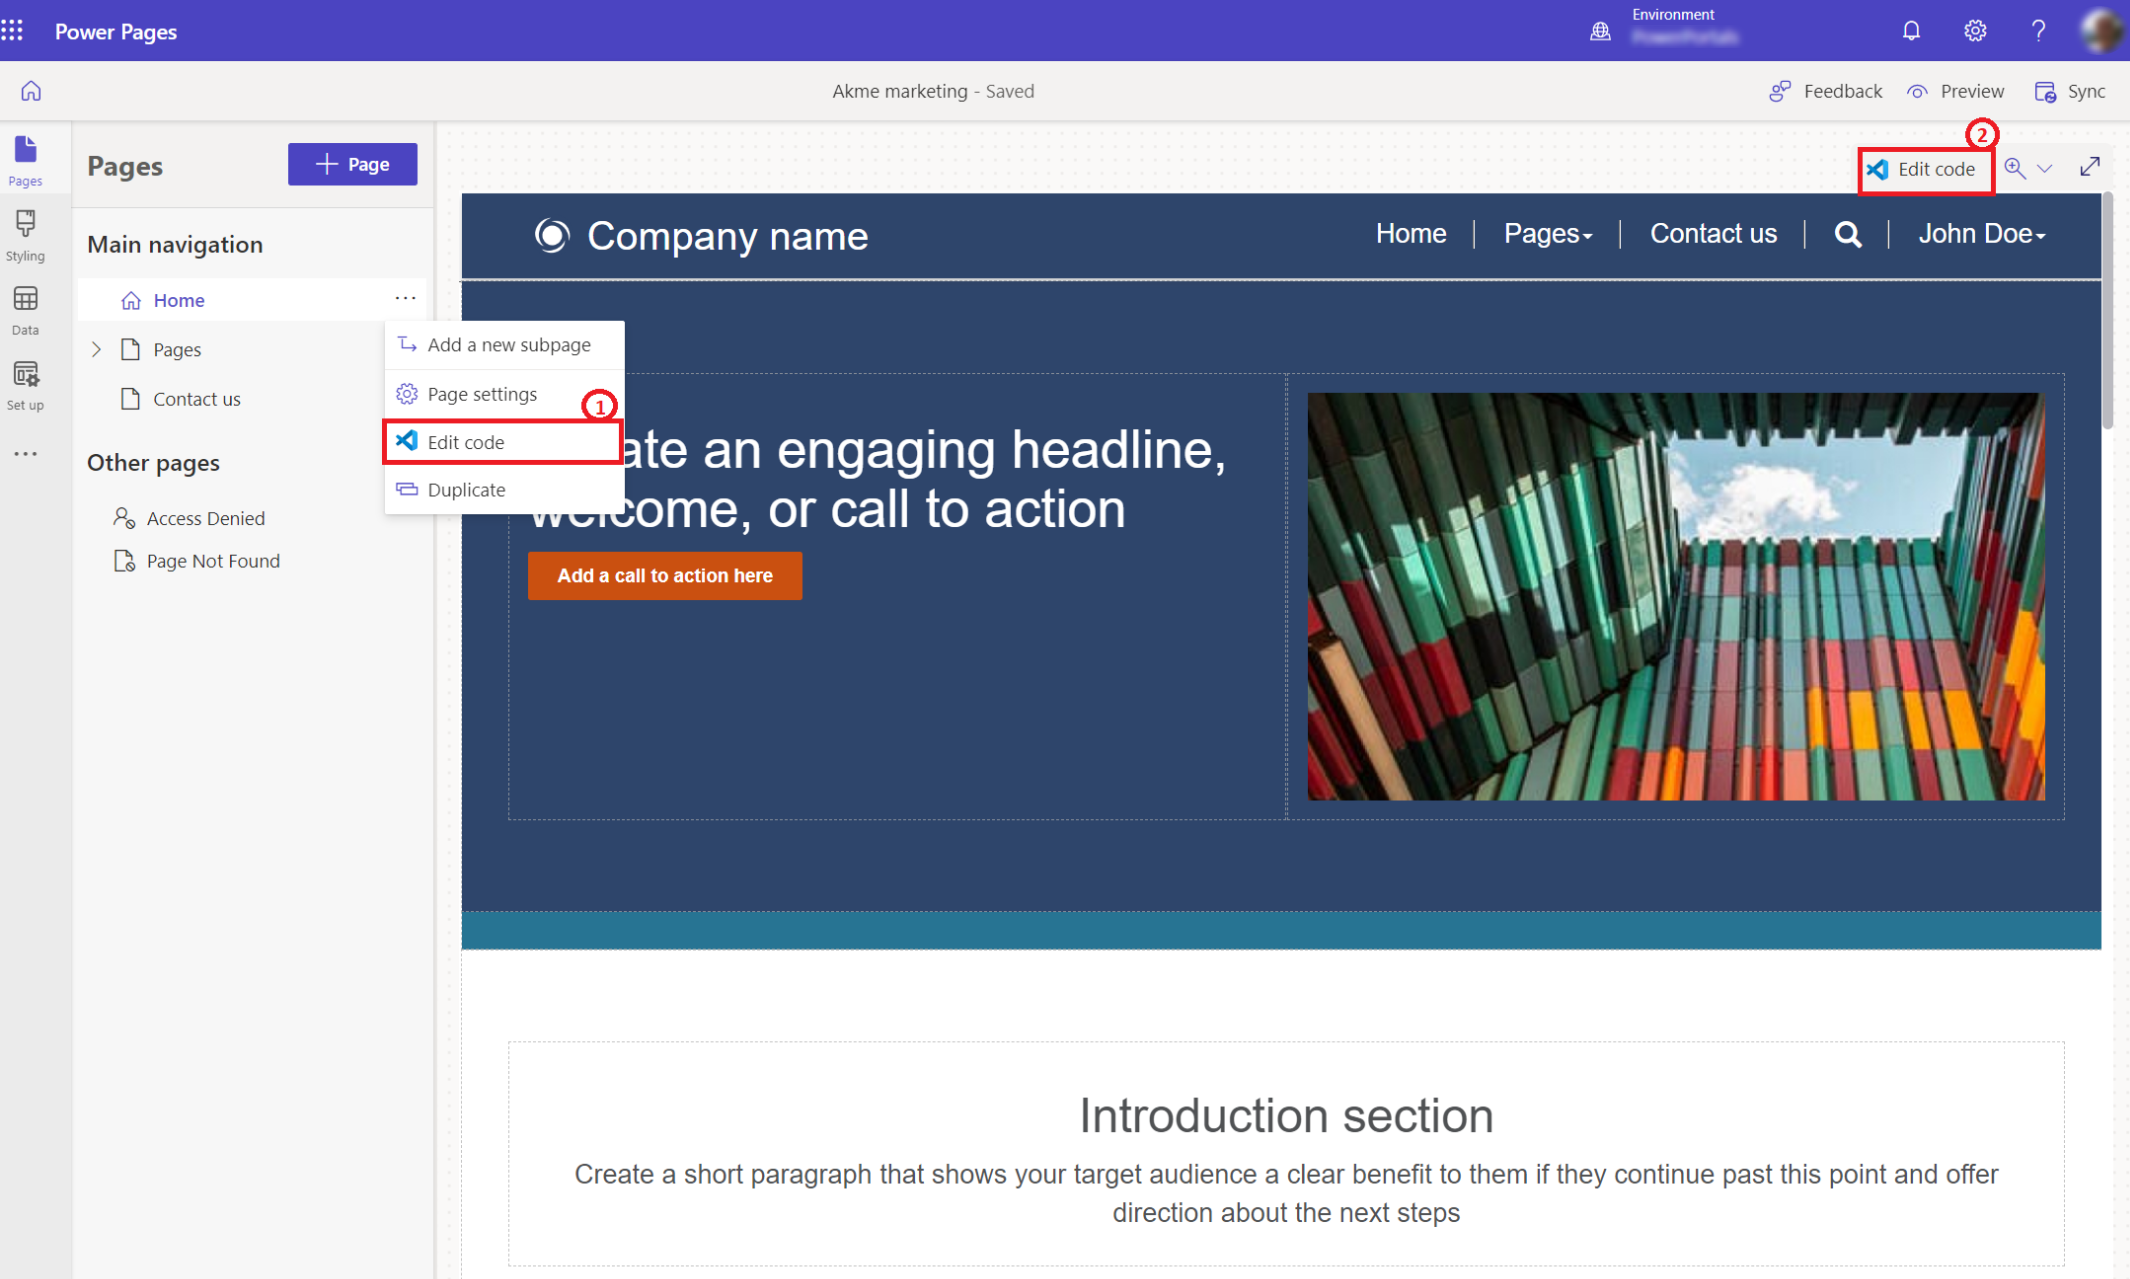Click the Styling panel icon

26,234
